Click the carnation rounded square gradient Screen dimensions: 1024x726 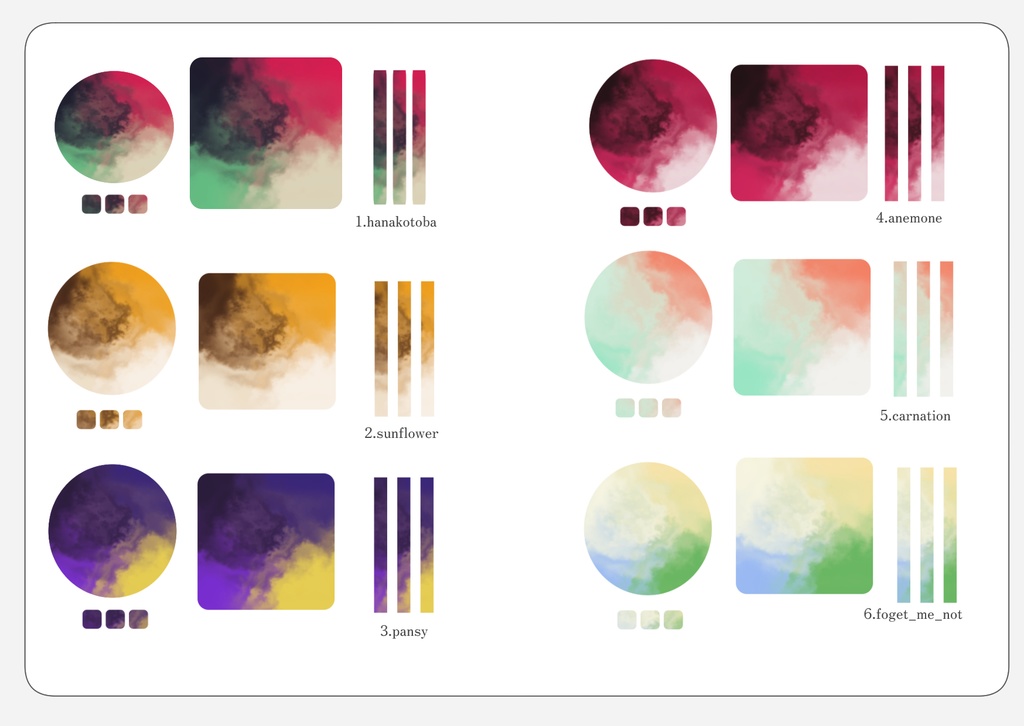coord(802,327)
